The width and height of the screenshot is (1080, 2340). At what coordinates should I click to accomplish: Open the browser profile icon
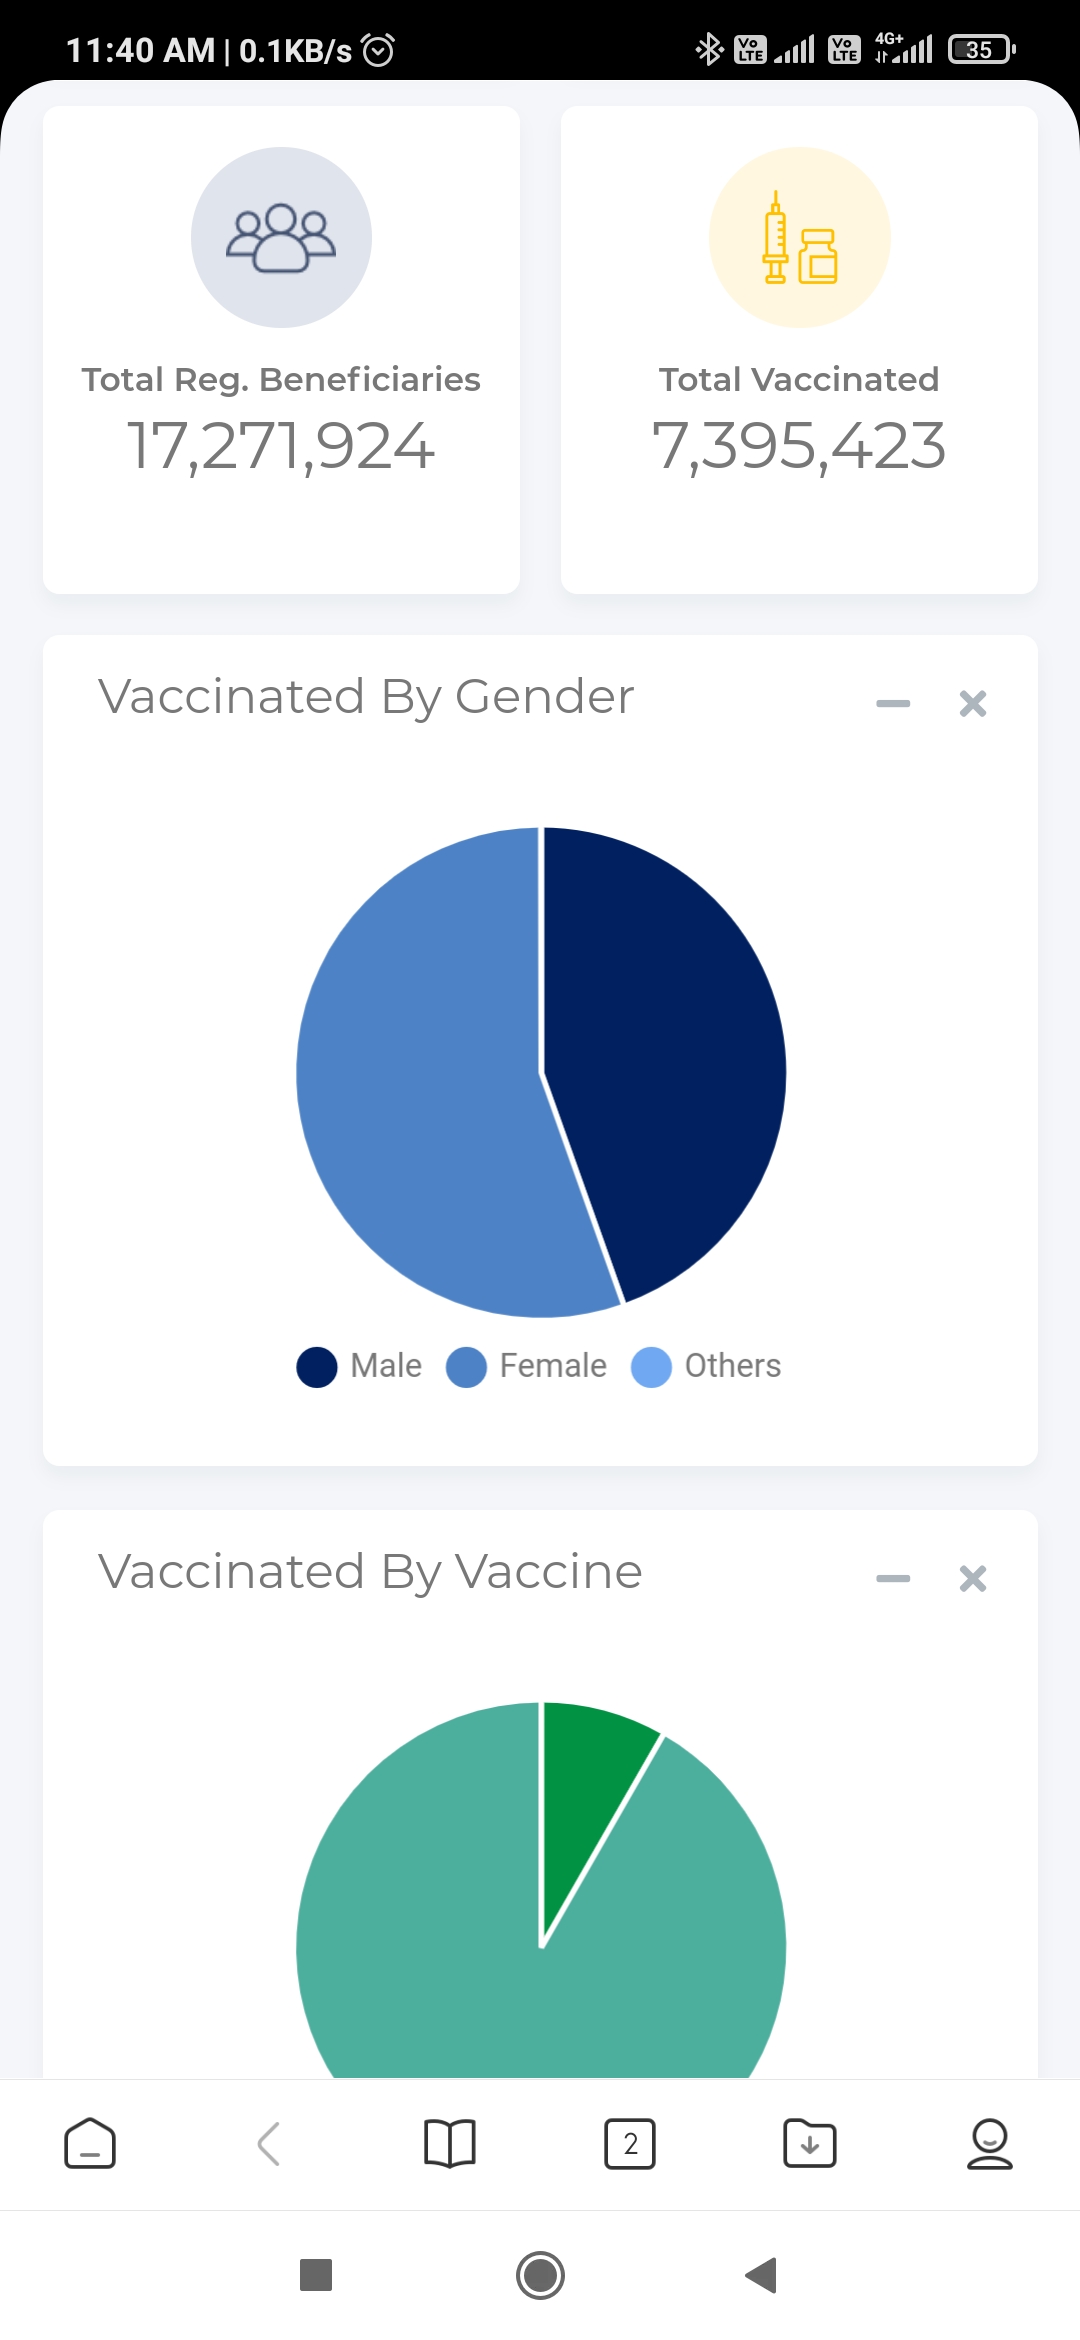[x=990, y=2143]
